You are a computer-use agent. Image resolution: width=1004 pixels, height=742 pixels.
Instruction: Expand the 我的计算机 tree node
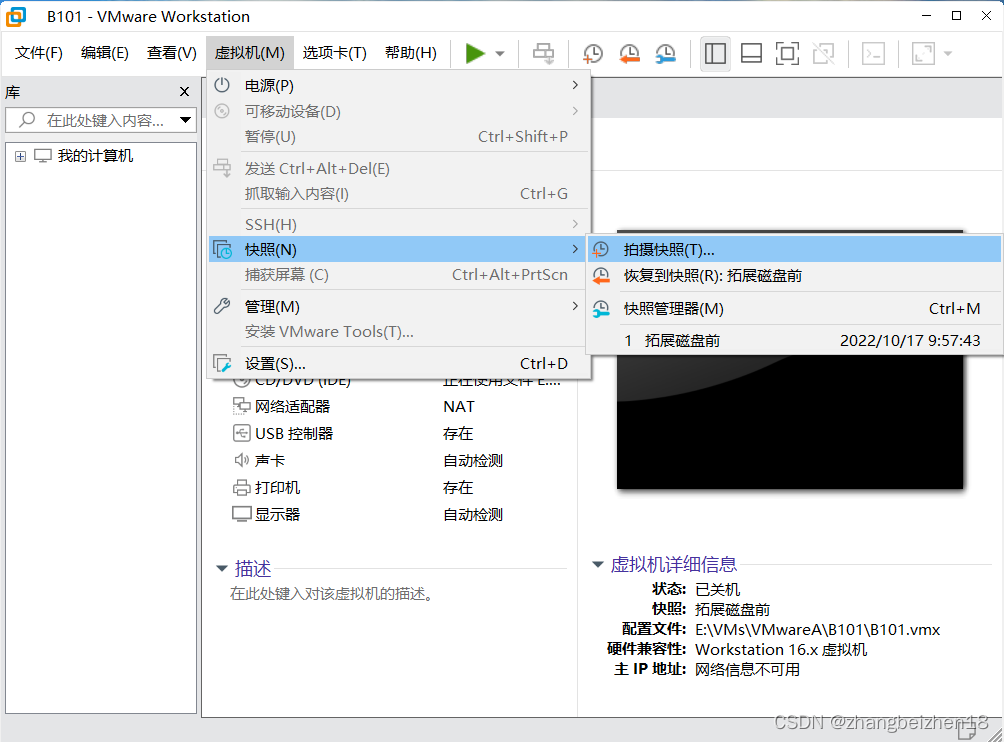(x=20, y=156)
